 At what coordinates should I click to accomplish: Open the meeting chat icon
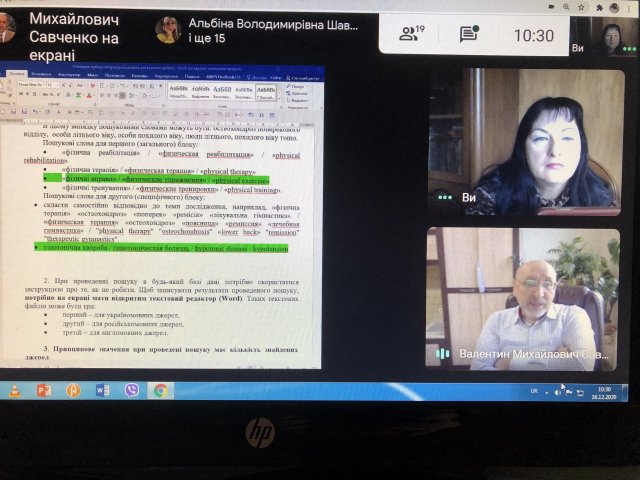(469, 34)
